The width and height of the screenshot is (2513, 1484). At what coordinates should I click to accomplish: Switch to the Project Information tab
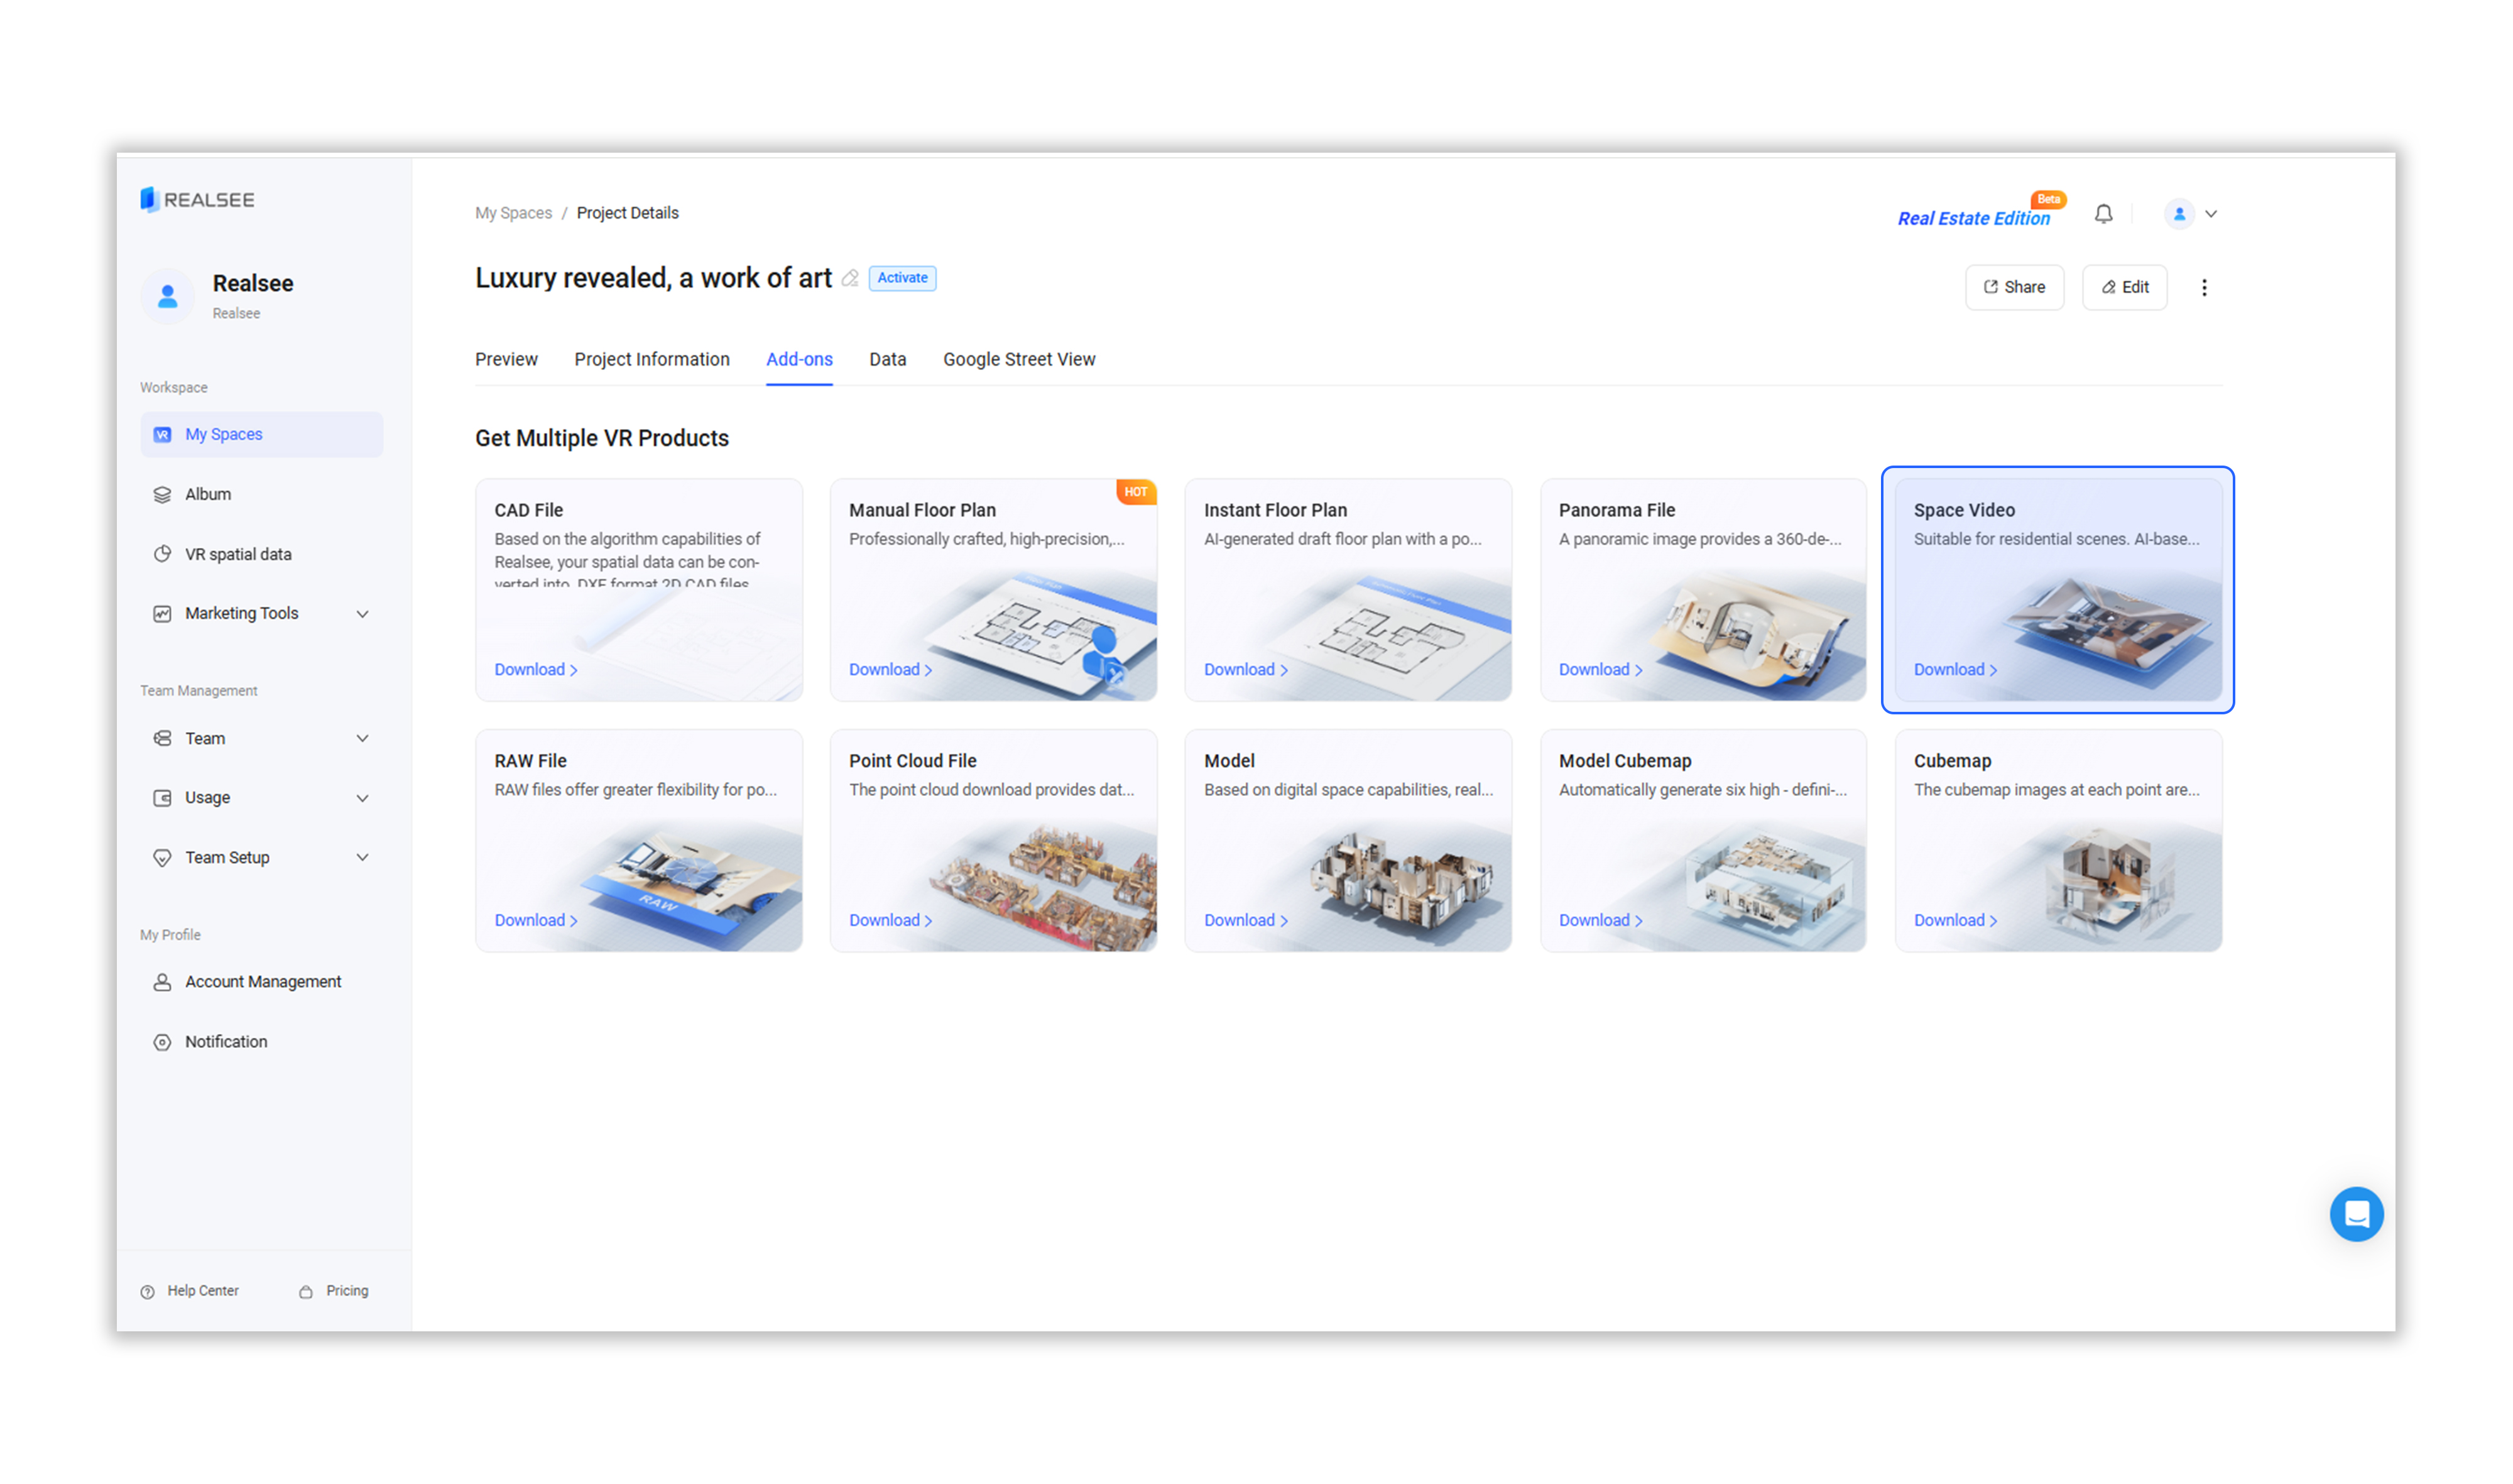[x=651, y=359]
